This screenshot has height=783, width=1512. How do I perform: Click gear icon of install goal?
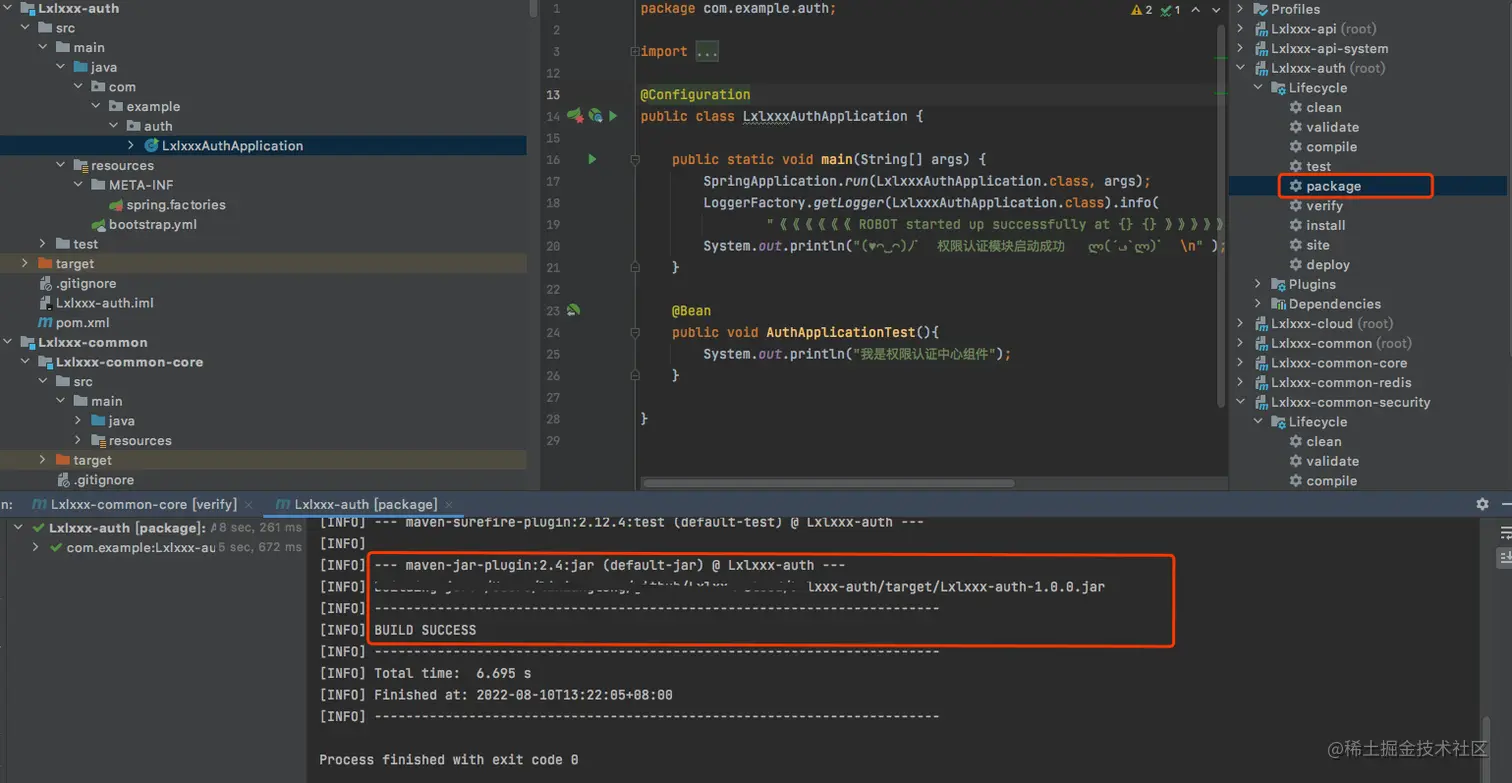pyautogui.click(x=1296, y=226)
